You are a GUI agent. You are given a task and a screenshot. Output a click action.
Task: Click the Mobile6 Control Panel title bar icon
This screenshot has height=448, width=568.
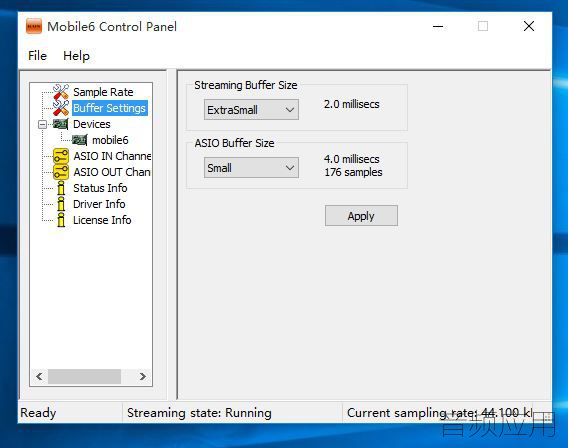click(34, 26)
